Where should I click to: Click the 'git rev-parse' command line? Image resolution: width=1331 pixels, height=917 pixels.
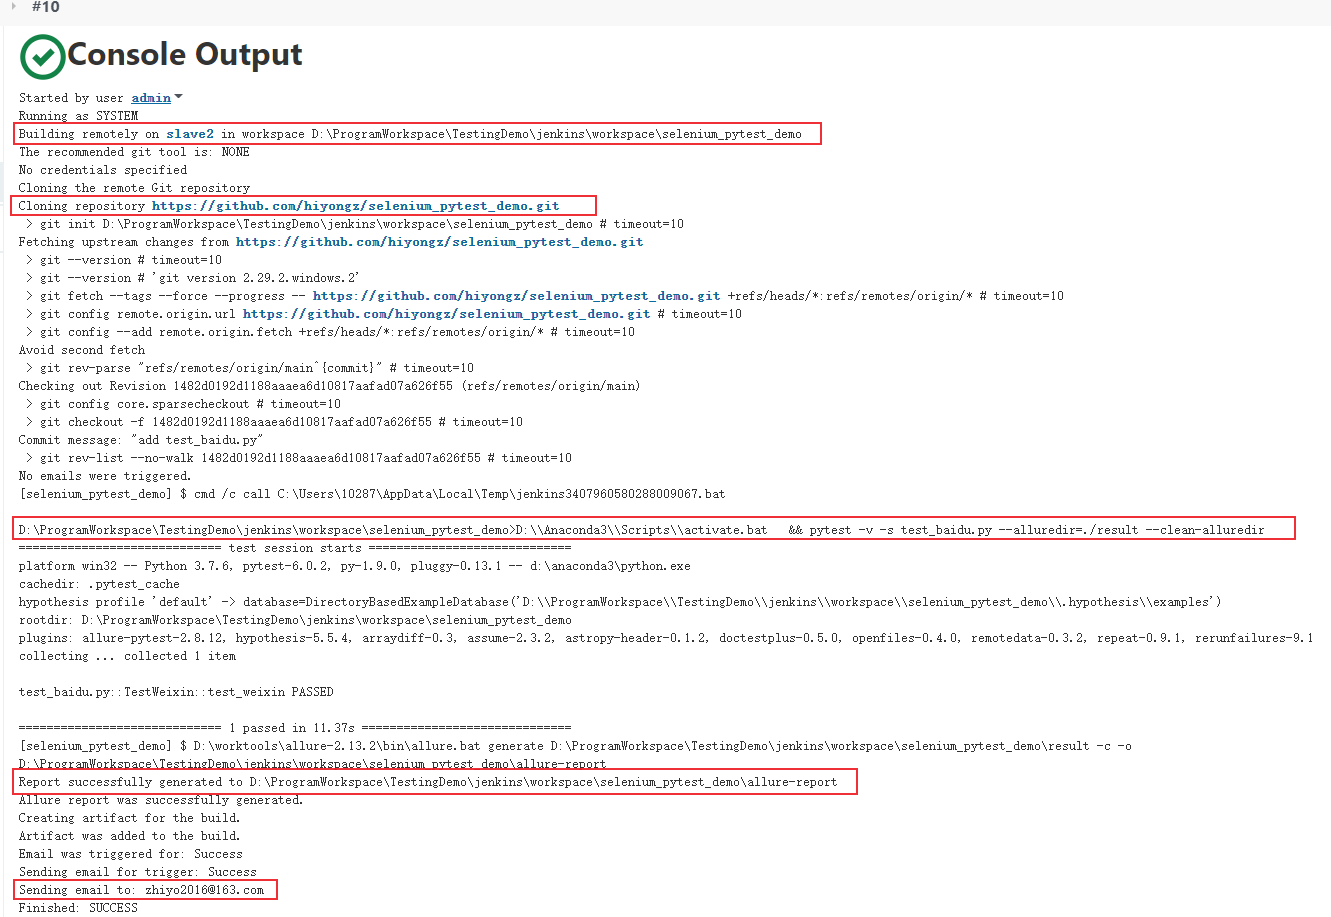(x=250, y=368)
